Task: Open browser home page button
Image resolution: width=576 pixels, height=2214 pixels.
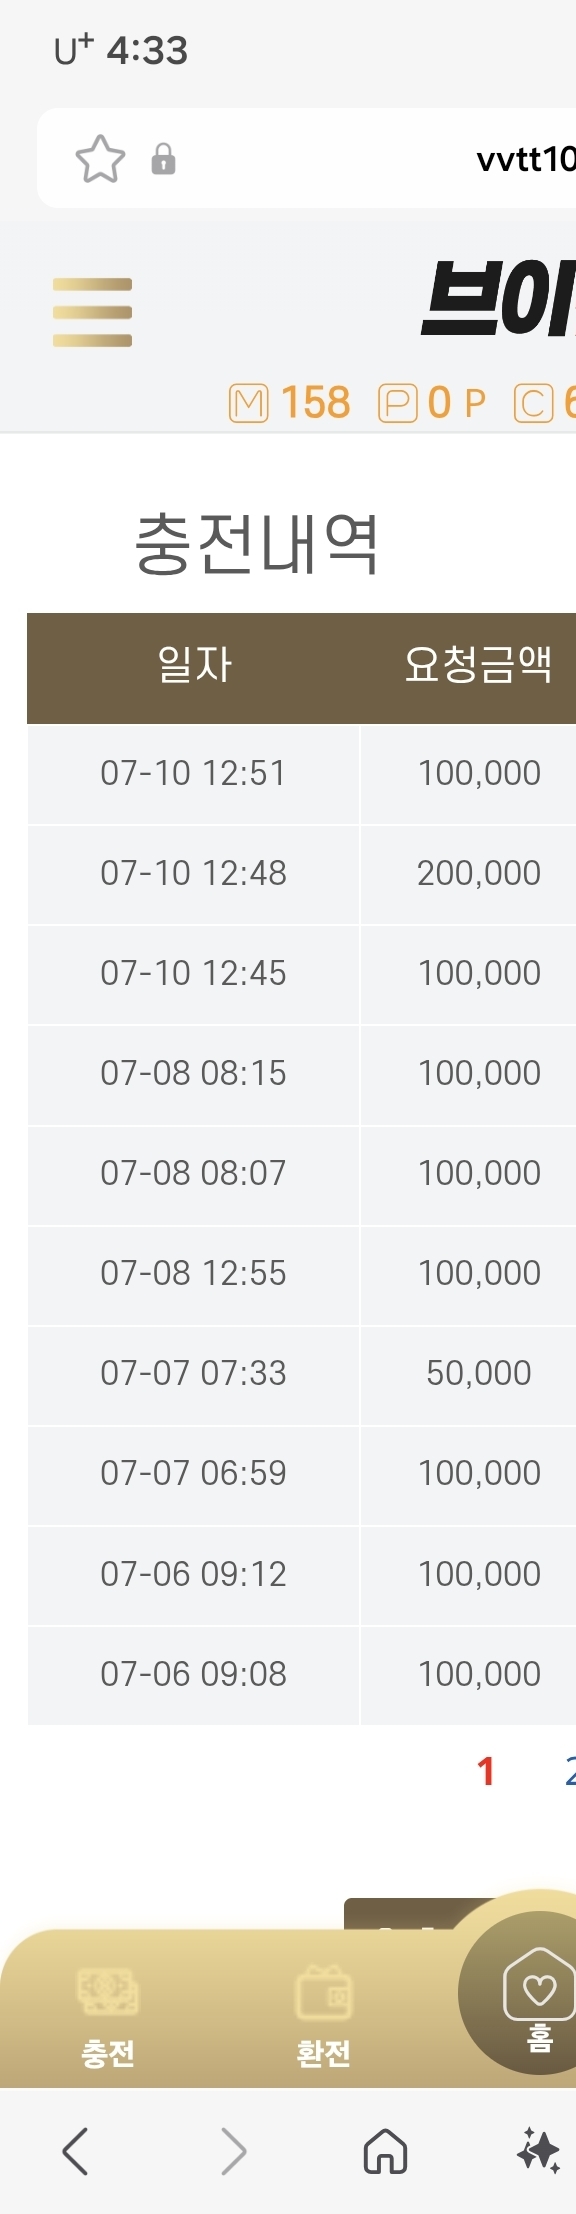Action: [x=385, y=2151]
